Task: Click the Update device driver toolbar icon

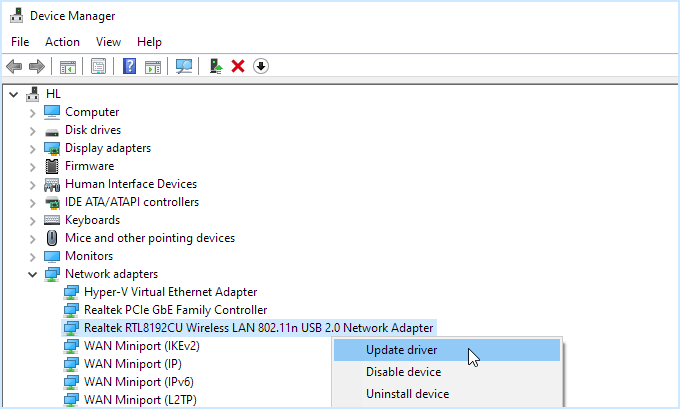Action: click(x=216, y=66)
